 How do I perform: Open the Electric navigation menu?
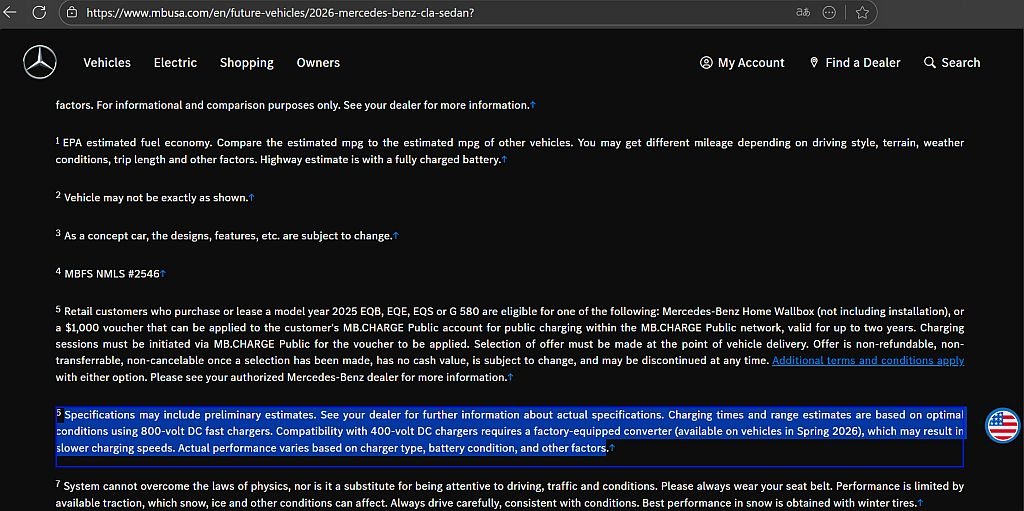click(x=175, y=63)
